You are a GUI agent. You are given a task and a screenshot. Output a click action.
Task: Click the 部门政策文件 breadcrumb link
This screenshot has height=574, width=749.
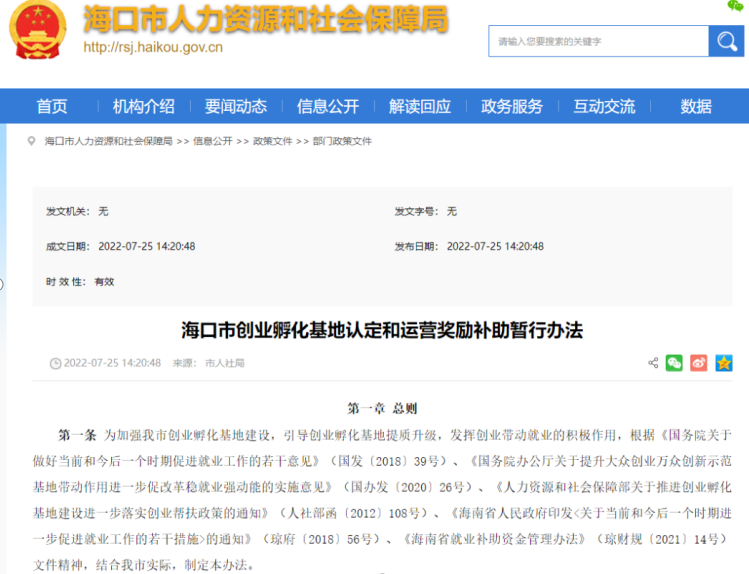(342, 141)
